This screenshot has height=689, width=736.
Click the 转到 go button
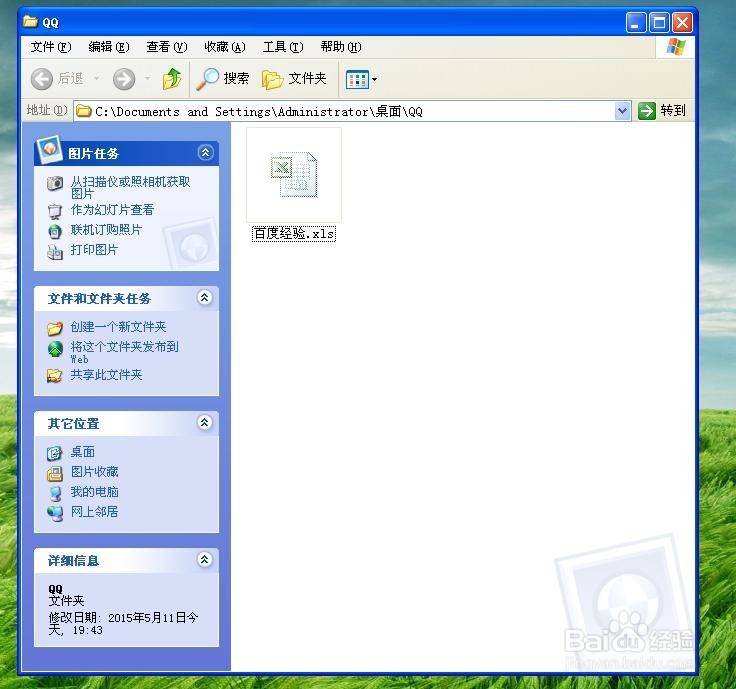tap(662, 111)
